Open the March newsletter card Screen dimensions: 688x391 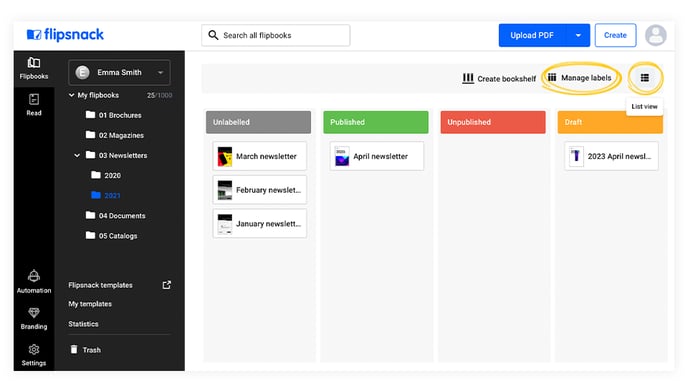(260, 156)
